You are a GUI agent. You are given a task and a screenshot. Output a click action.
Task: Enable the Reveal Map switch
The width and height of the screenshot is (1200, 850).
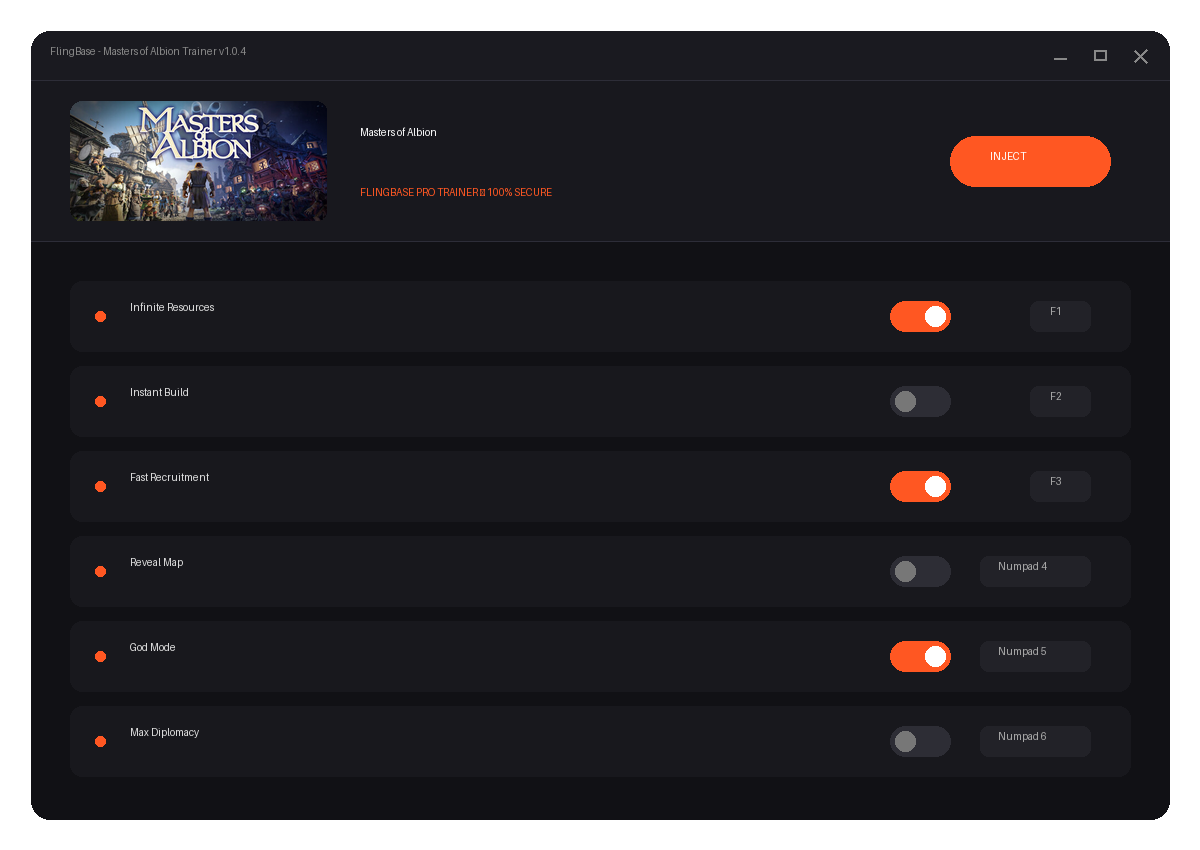[x=920, y=571]
